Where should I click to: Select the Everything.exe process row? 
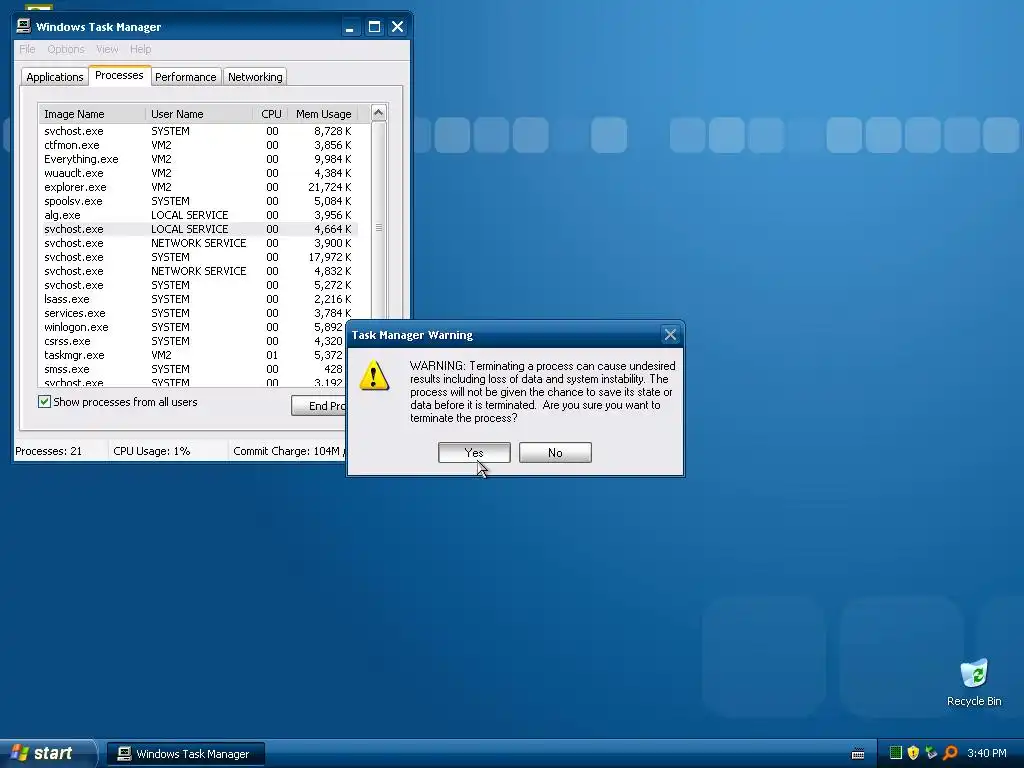(198, 159)
